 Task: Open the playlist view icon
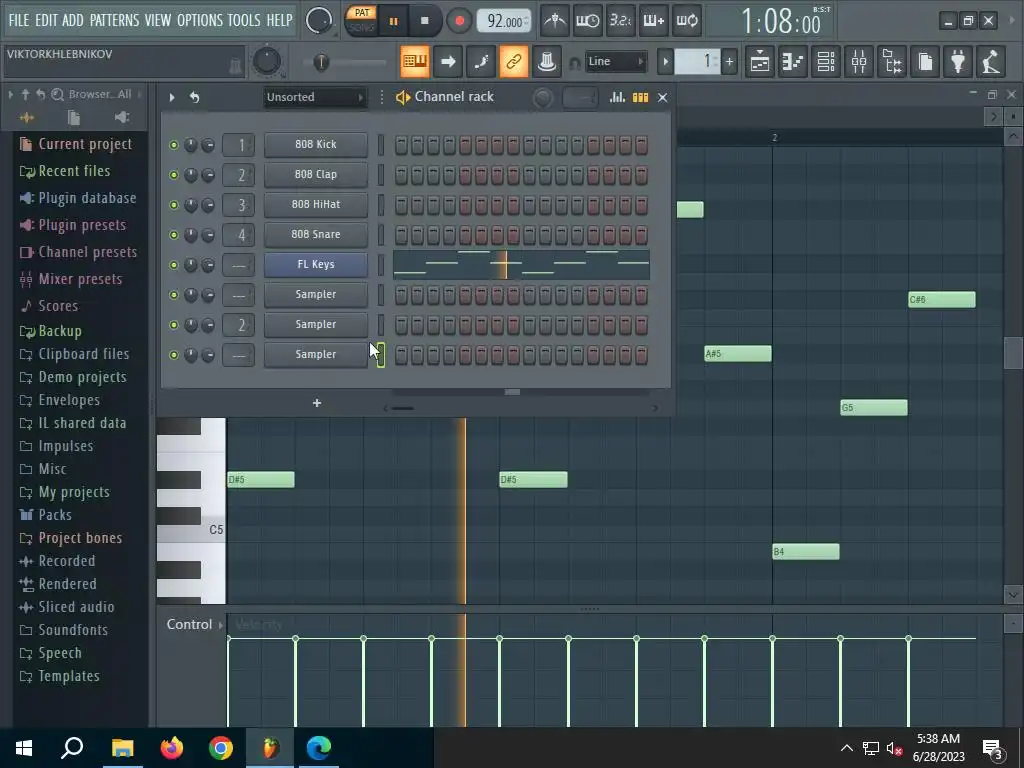click(x=760, y=62)
